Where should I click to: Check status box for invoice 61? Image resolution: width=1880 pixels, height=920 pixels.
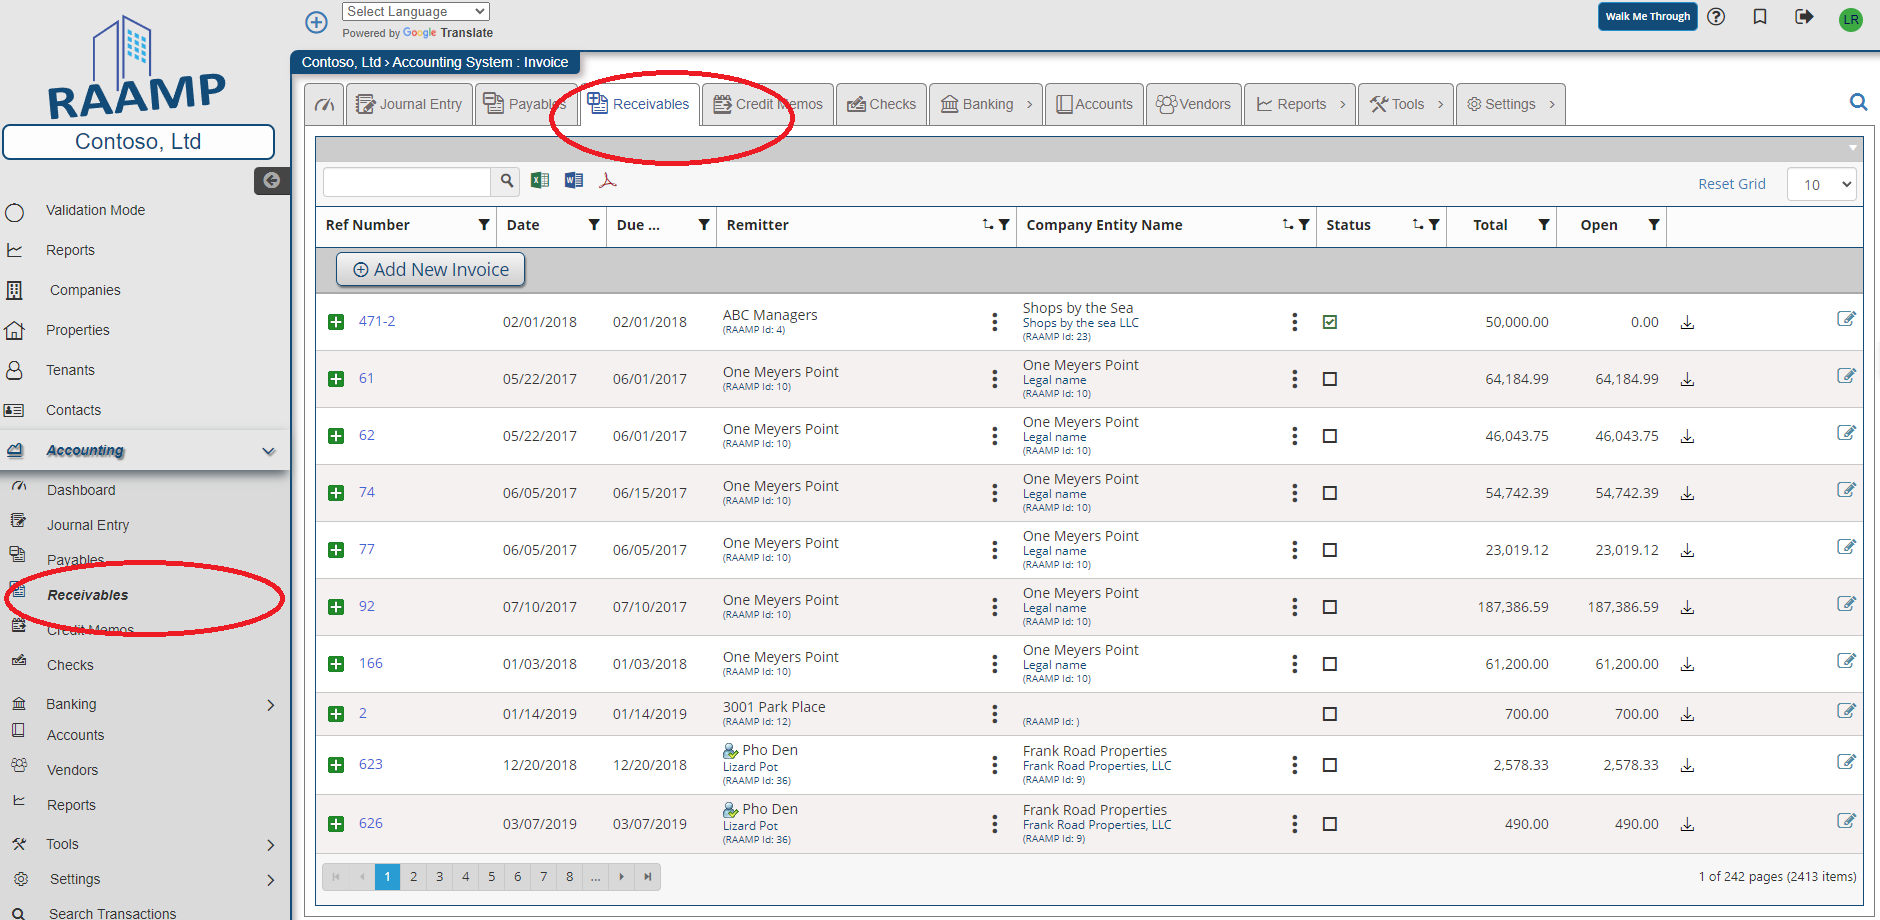click(1330, 379)
